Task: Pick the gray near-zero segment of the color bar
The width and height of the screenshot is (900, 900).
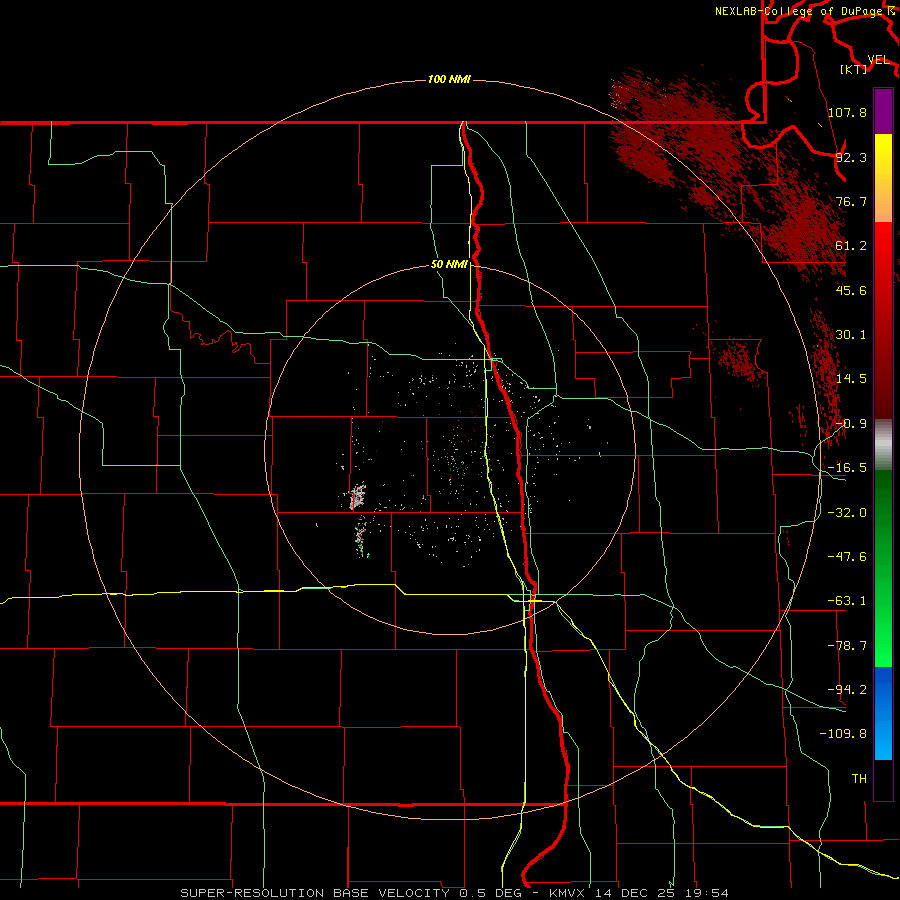Action: (883, 445)
